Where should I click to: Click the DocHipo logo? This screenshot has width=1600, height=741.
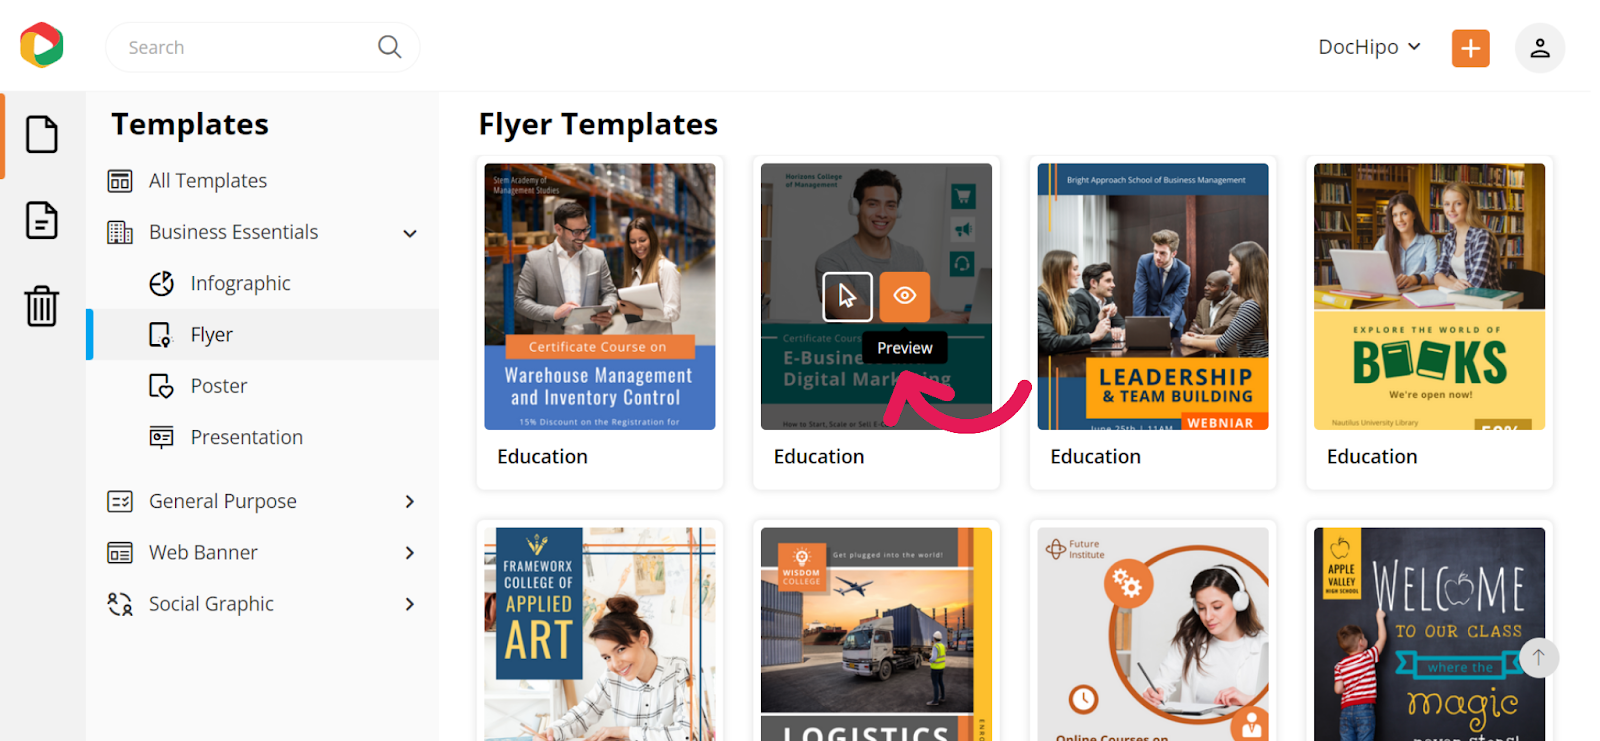(42, 45)
